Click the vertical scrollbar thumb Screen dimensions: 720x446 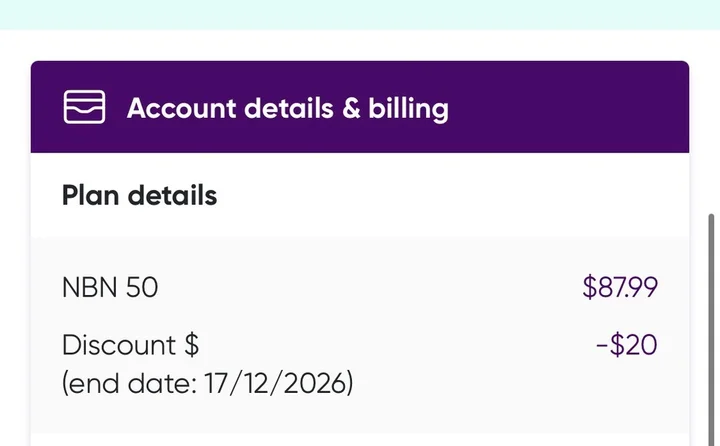pyautogui.click(x=712, y=330)
